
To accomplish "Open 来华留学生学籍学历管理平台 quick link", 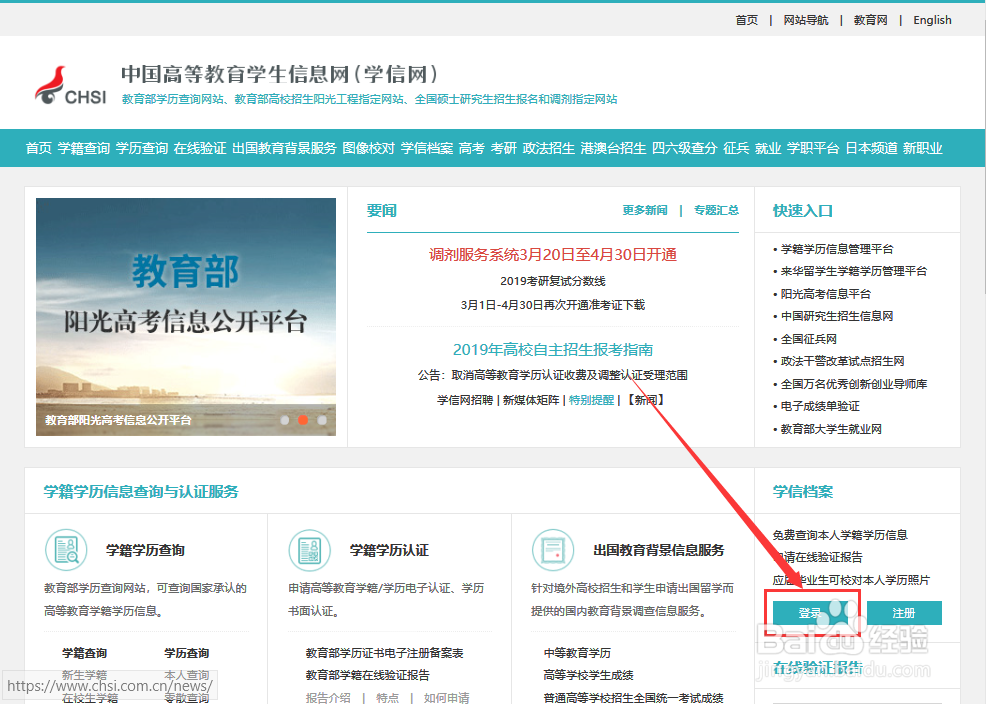I will tap(853, 271).
